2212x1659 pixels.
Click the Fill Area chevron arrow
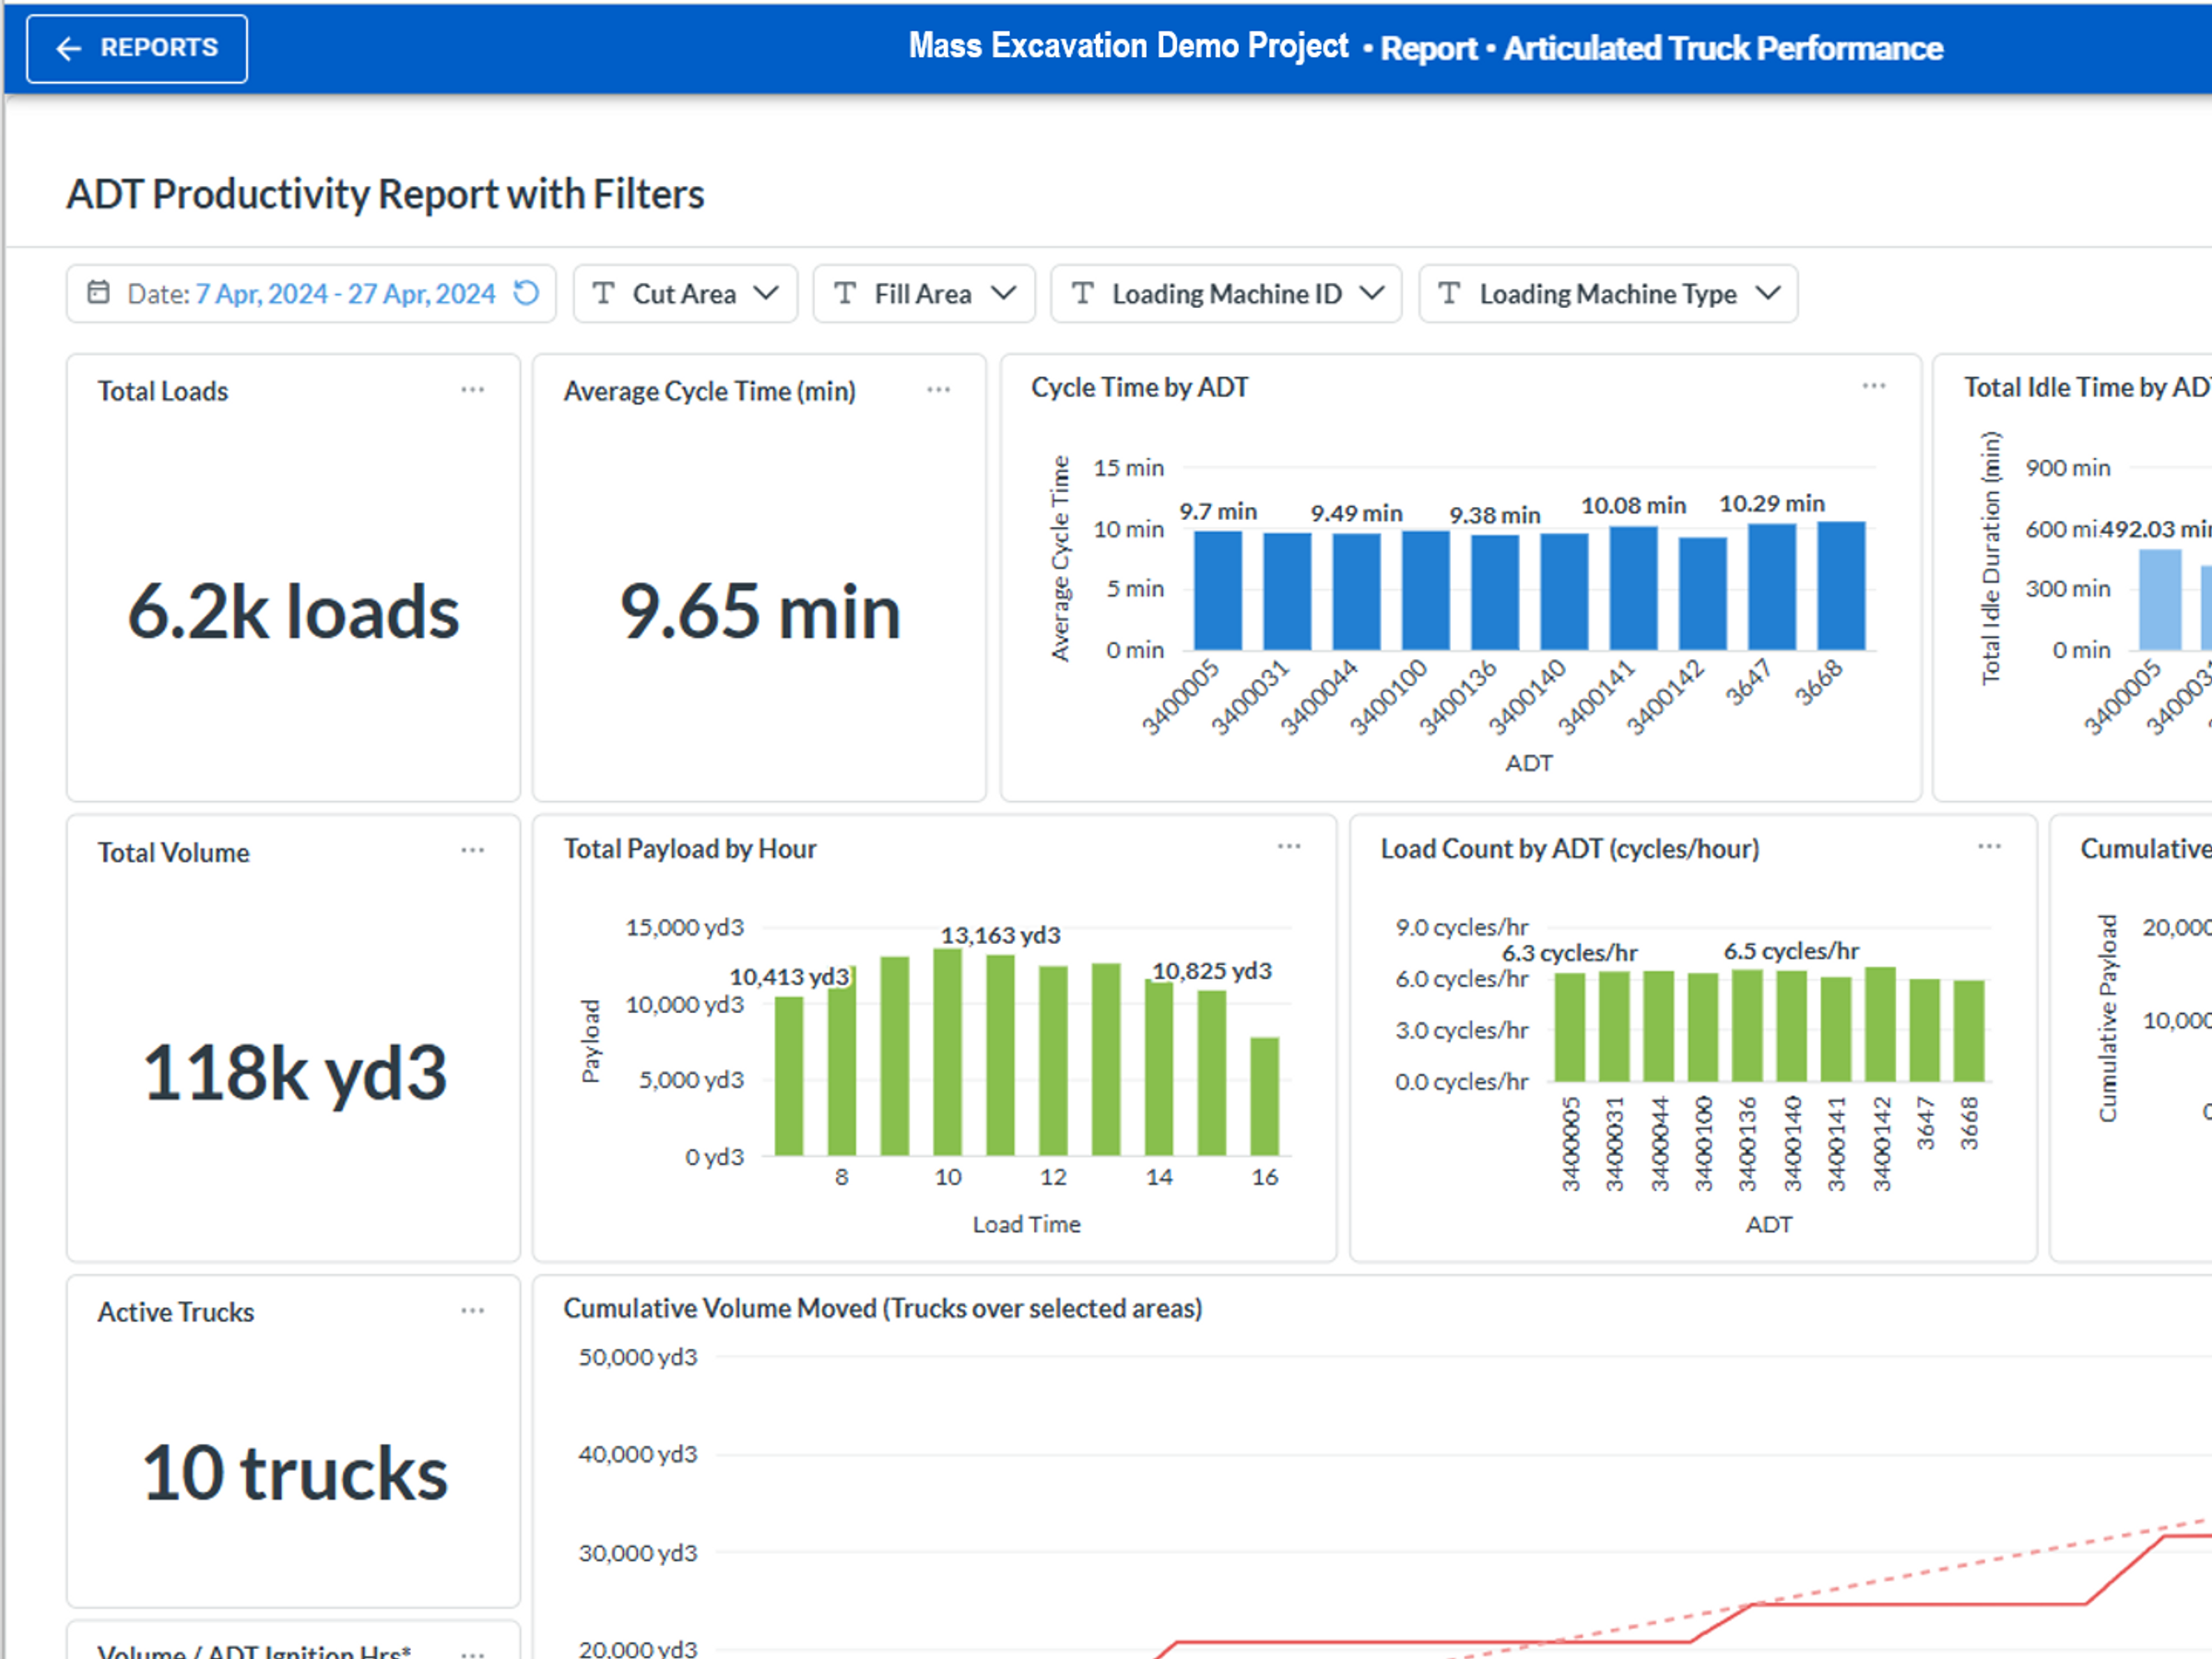click(1004, 293)
